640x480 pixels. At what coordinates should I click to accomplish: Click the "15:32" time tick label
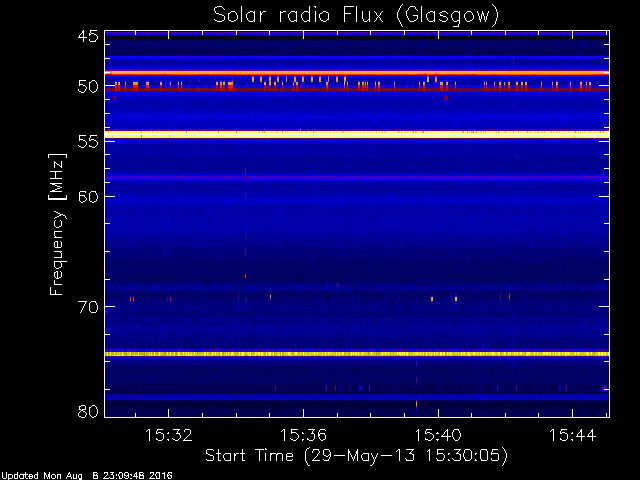click(169, 436)
